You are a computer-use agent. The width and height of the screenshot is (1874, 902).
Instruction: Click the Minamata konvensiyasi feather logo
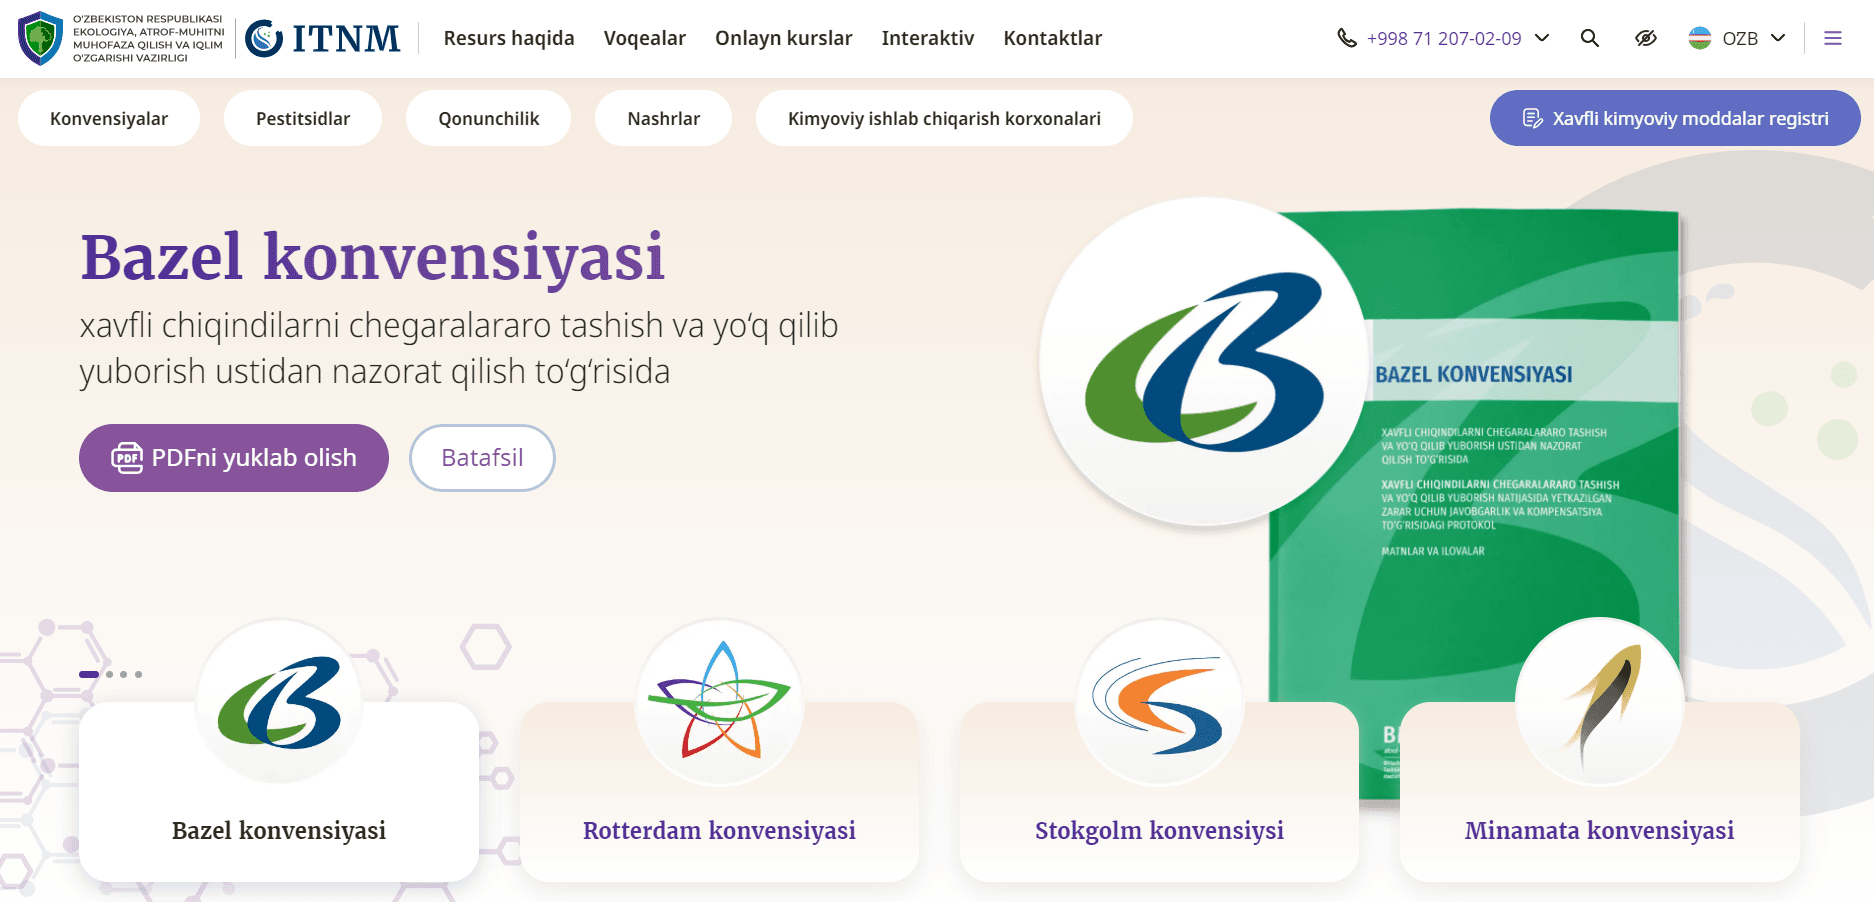coord(1599,701)
